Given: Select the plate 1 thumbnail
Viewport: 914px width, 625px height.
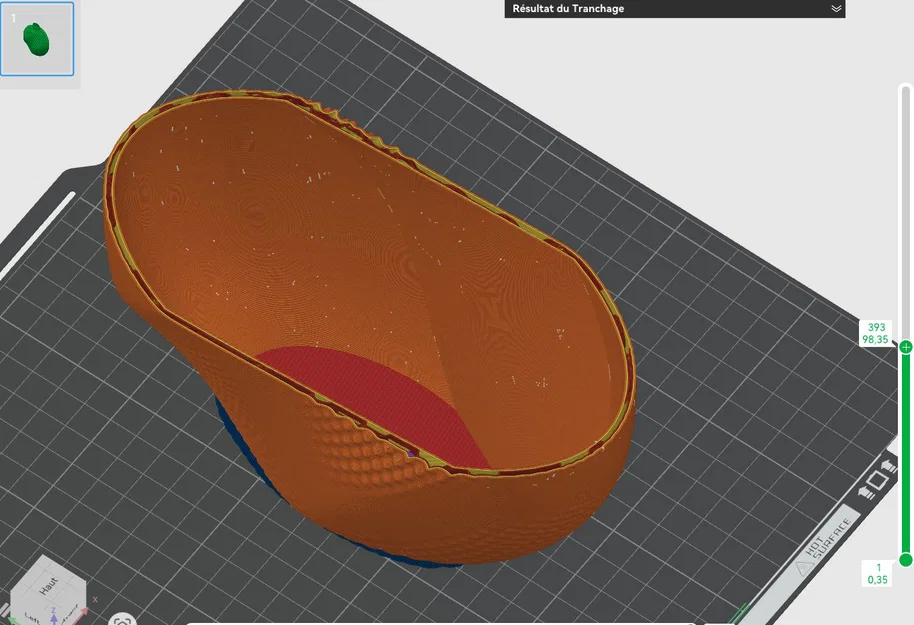Looking at the screenshot, I should (x=37, y=38).
